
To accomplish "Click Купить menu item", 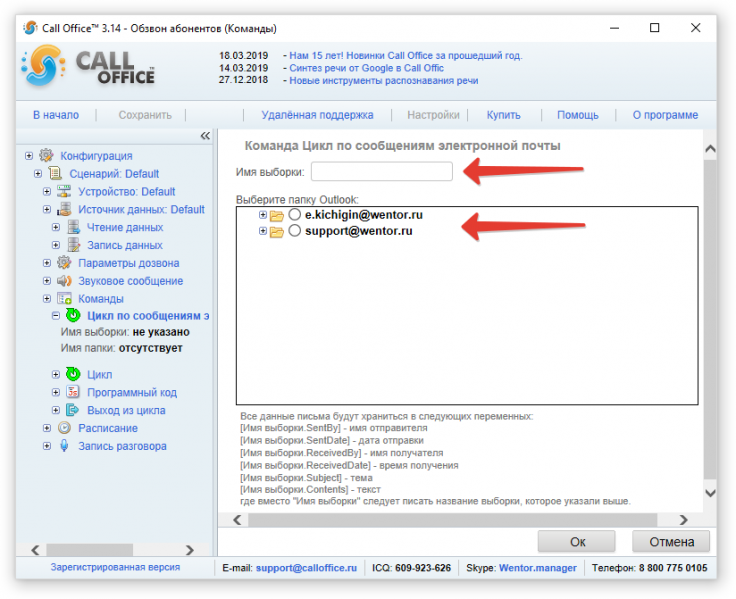I will pos(504,115).
